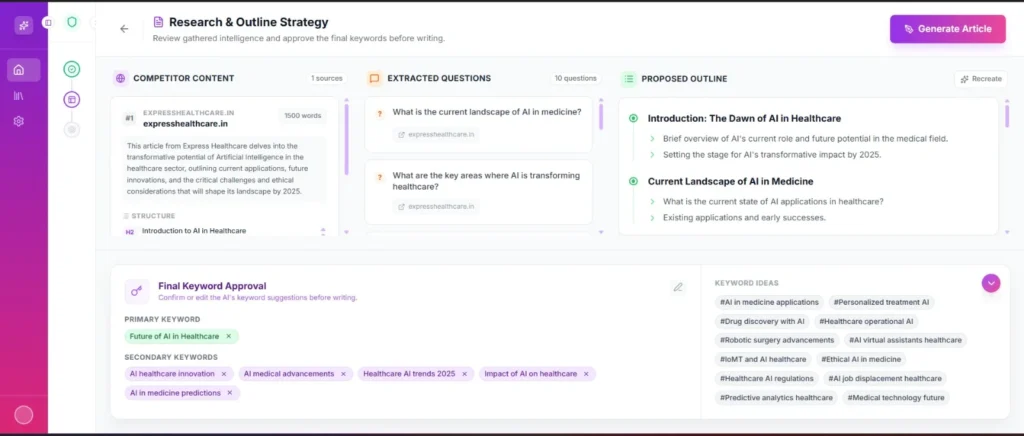Open the Settings gear in sidebar

(x=19, y=121)
